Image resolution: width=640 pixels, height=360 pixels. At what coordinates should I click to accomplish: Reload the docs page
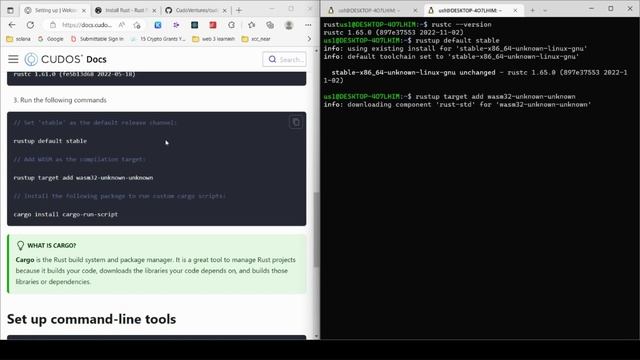point(30,25)
